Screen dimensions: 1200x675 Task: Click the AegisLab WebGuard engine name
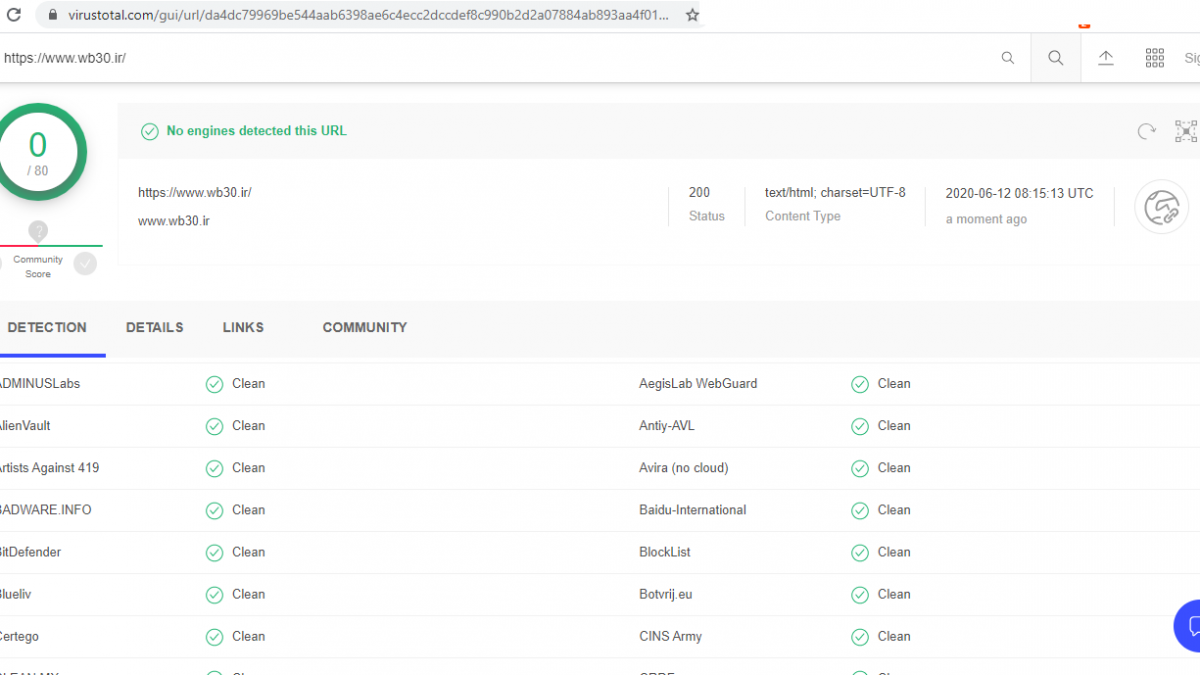tap(698, 383)
